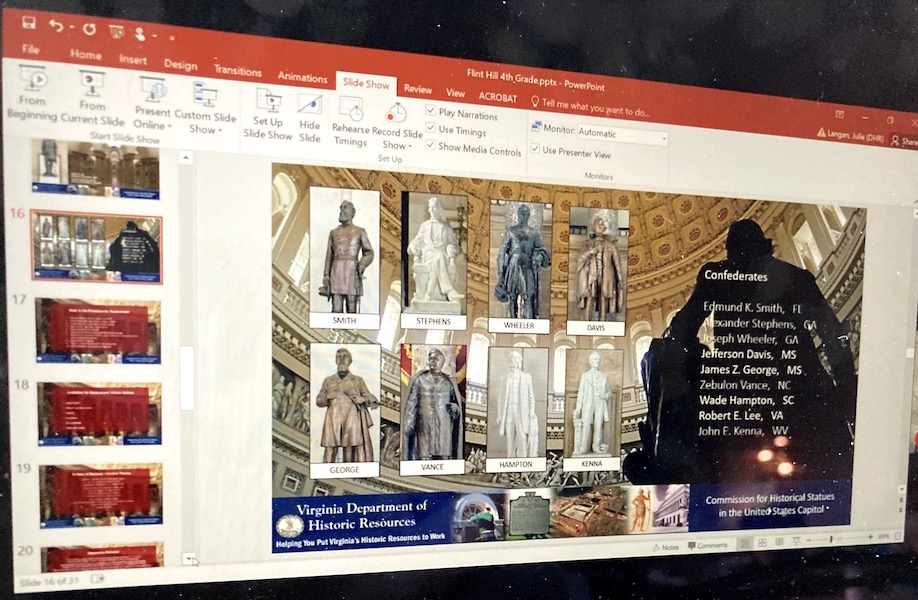Toggle the Use Timings checkbox
The height and width of the screenshot is (600, 918).
[x=430, y=128]
